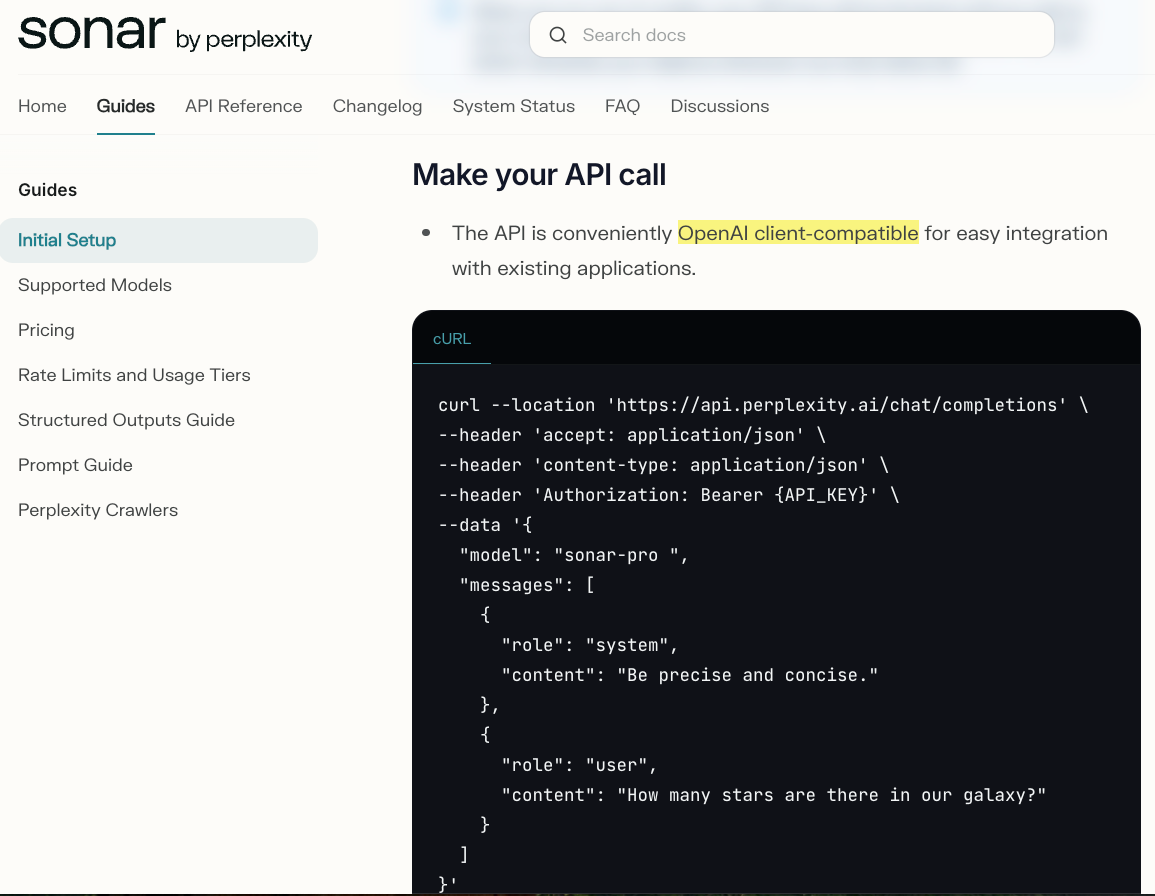Focus the Search docs input field
1155x896 pixels.
(792, 35)
